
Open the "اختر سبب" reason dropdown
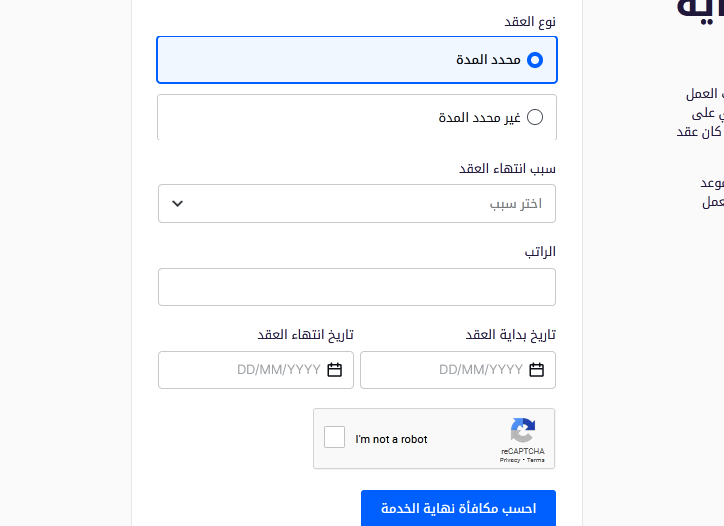pyautogui.click(x=357, y=204)
